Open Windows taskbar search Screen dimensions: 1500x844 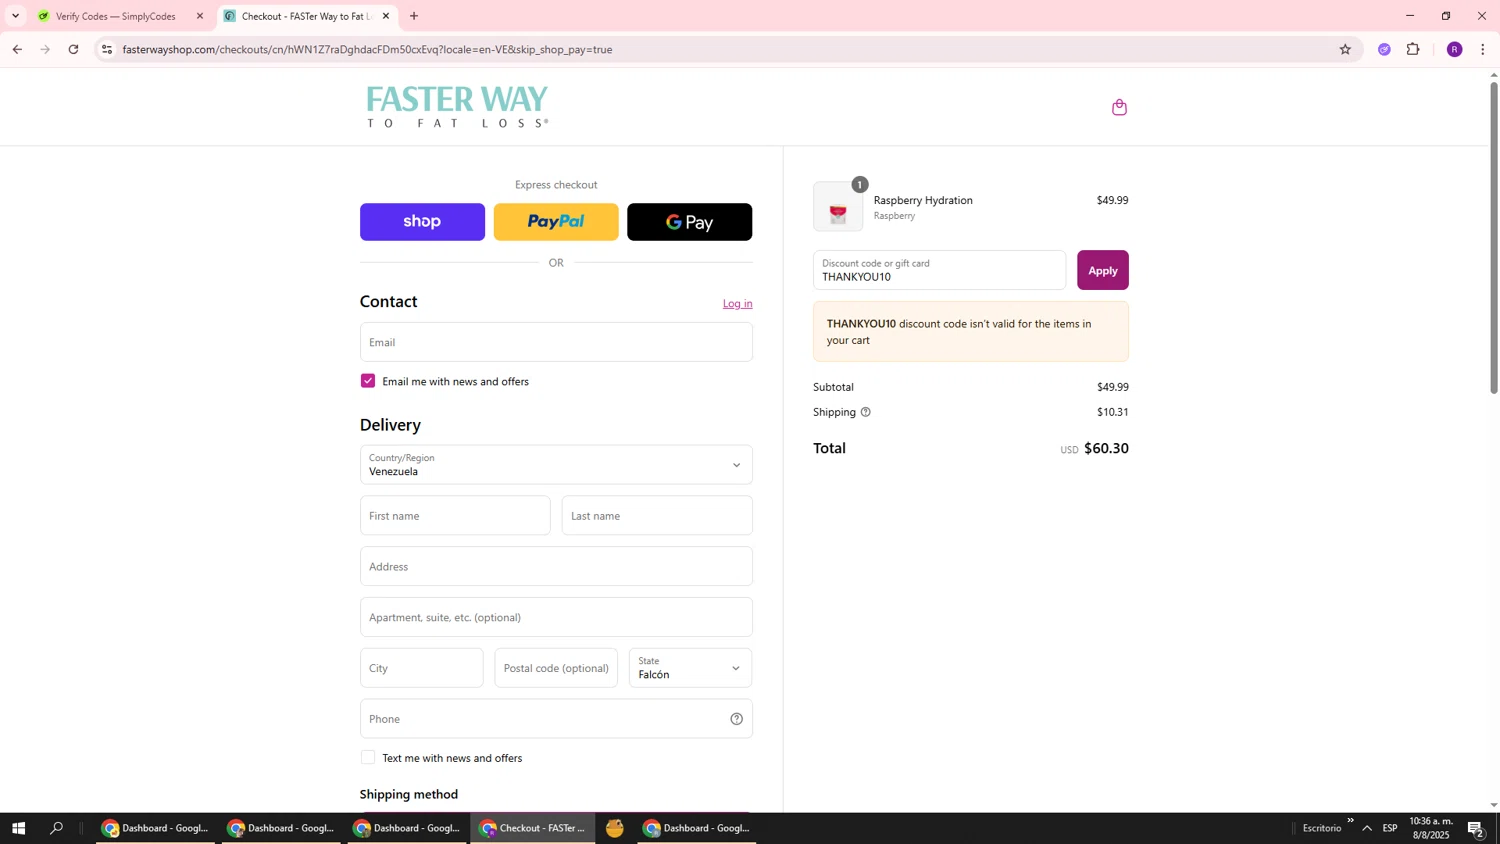[x=57, y=828]
